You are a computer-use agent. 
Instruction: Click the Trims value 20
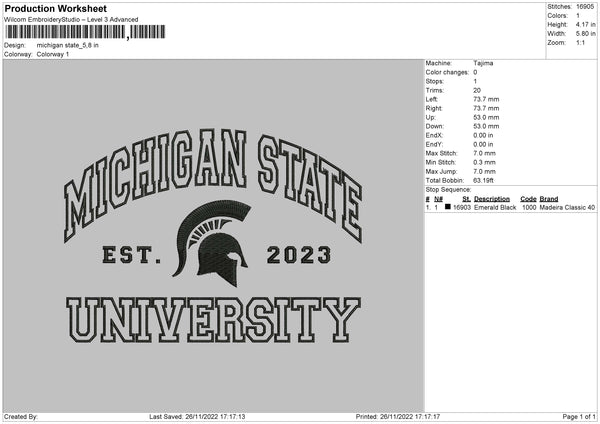[477, 91]
